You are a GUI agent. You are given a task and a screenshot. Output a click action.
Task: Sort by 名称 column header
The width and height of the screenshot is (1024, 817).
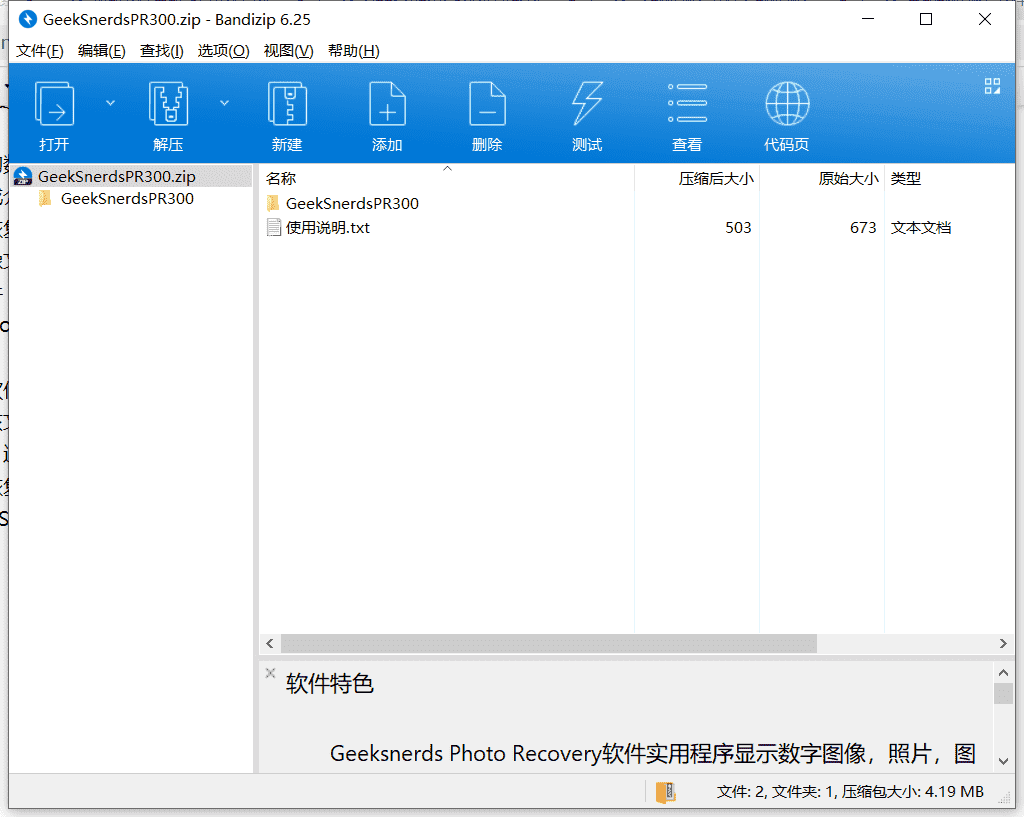pyautogui.click(x=447, y=178)
